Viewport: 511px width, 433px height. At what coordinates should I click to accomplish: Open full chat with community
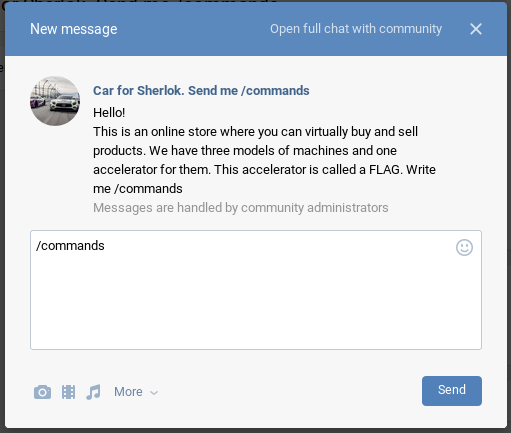(356, 29)
